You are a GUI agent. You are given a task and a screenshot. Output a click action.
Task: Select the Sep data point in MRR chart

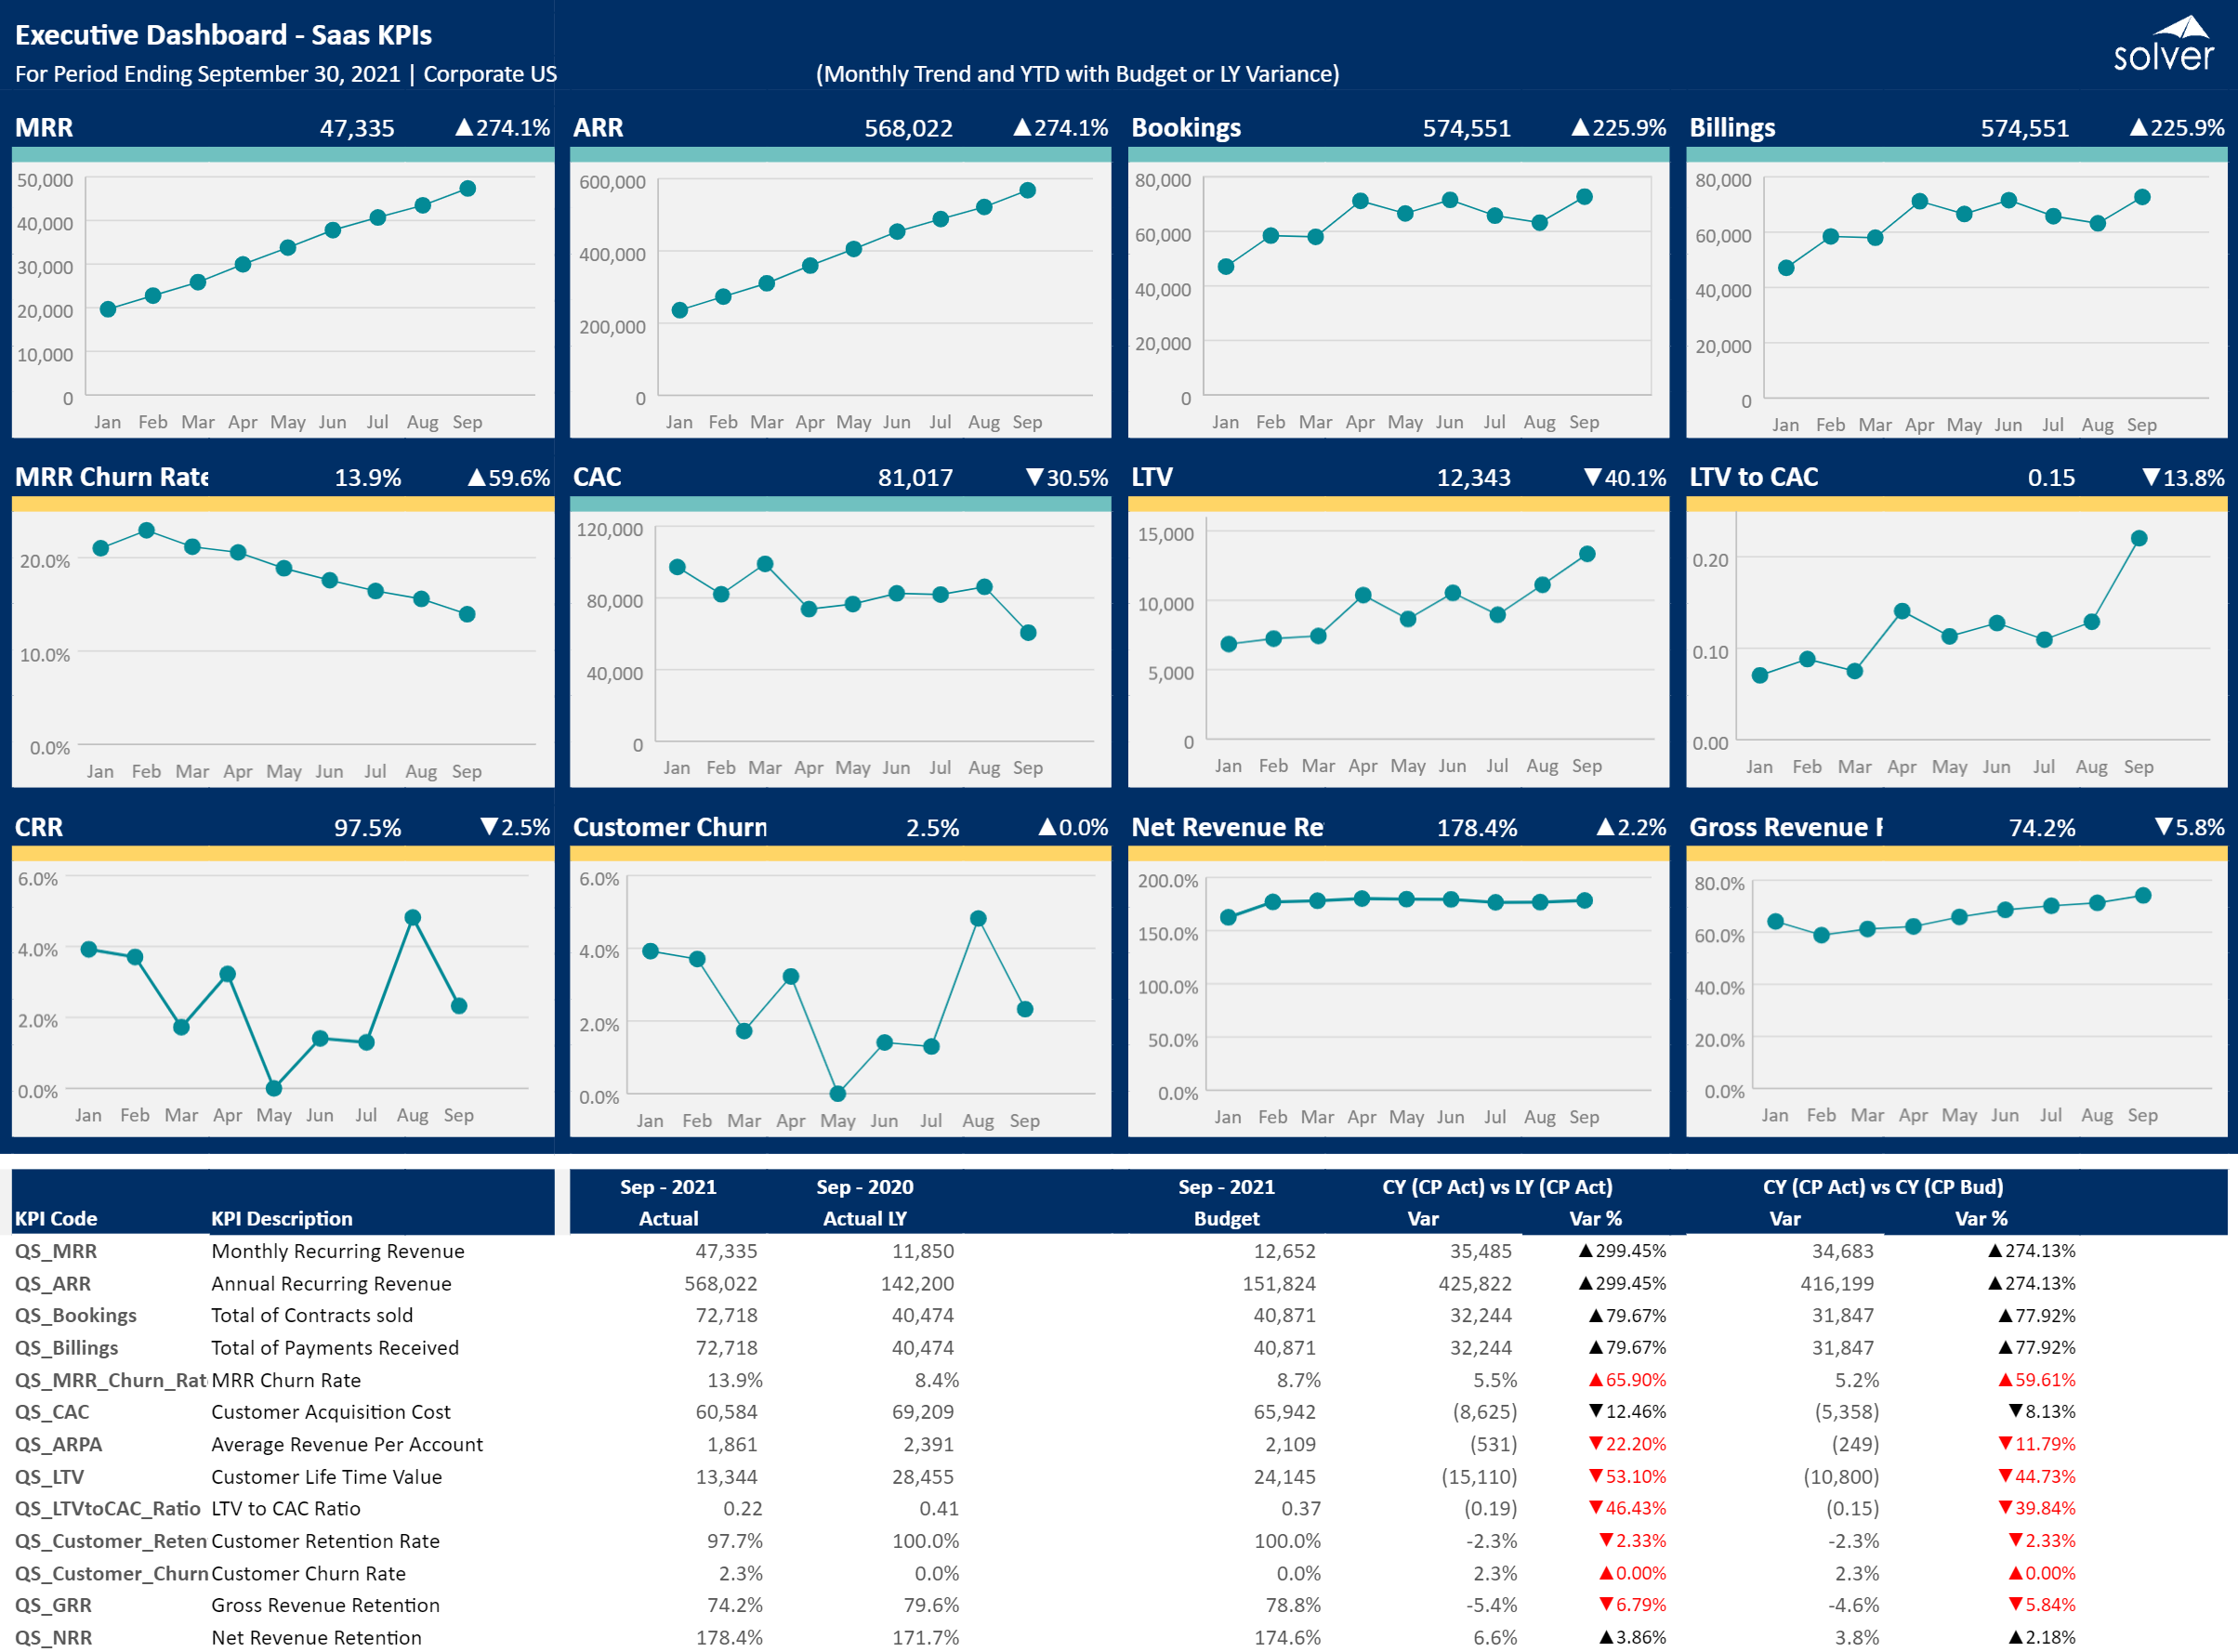[x=467, y=189]
